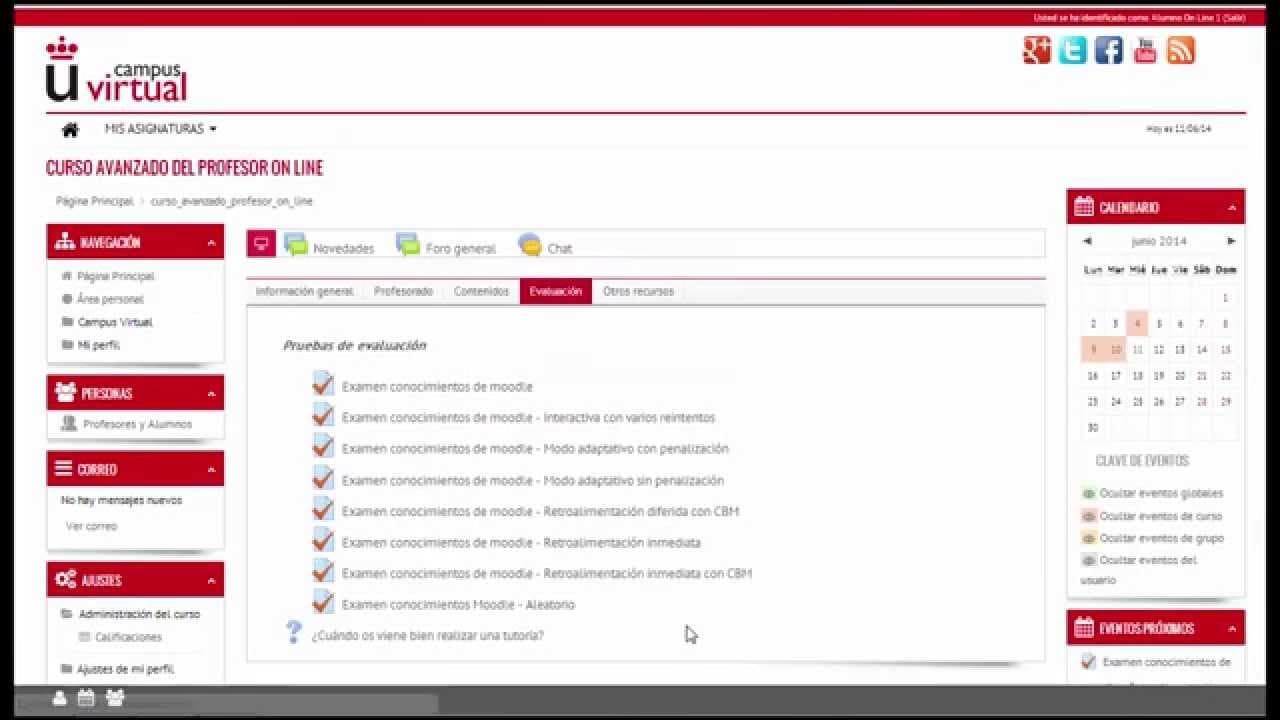
Task: Open the Mis Asignaturas dropdown menu
Action: point(160,129)
